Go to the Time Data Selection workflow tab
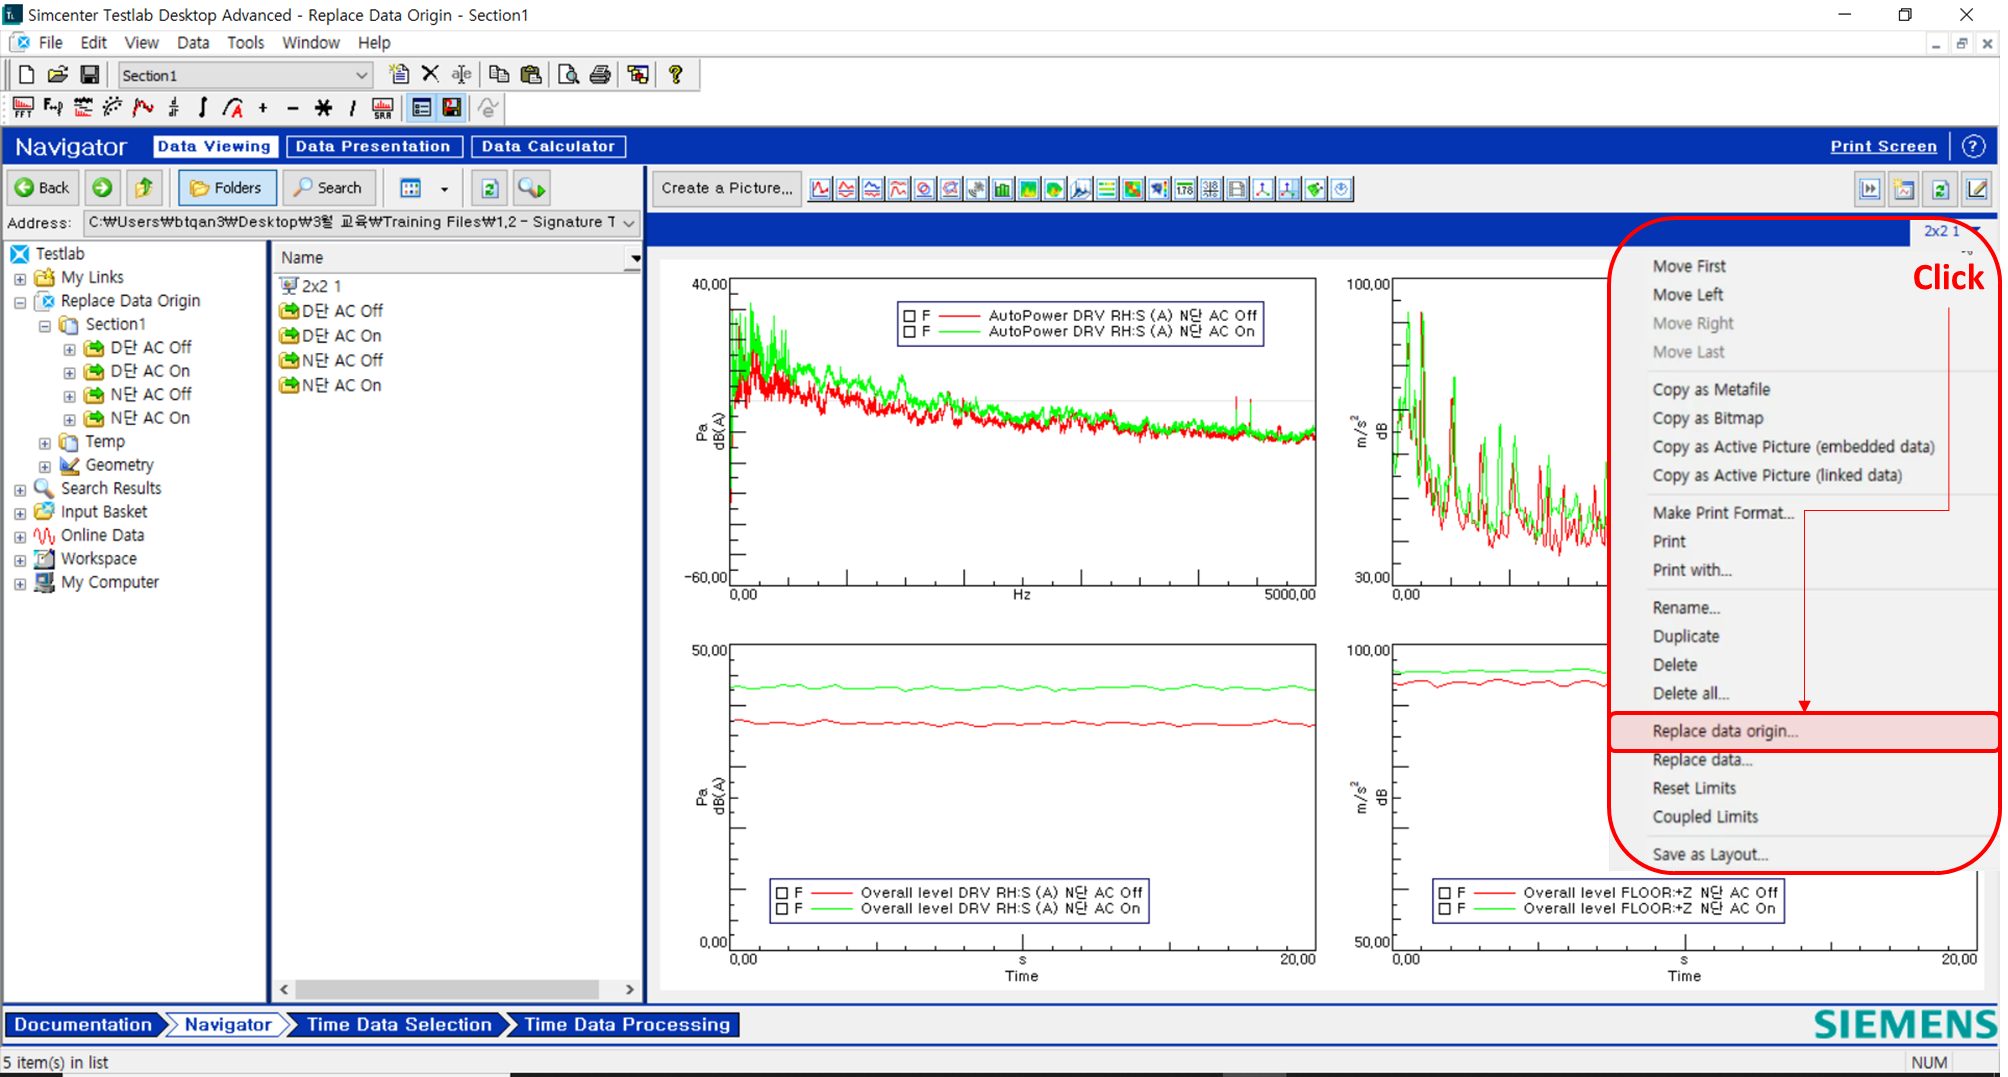This screenshot has width=2008, height=1077. point(399,1025)
